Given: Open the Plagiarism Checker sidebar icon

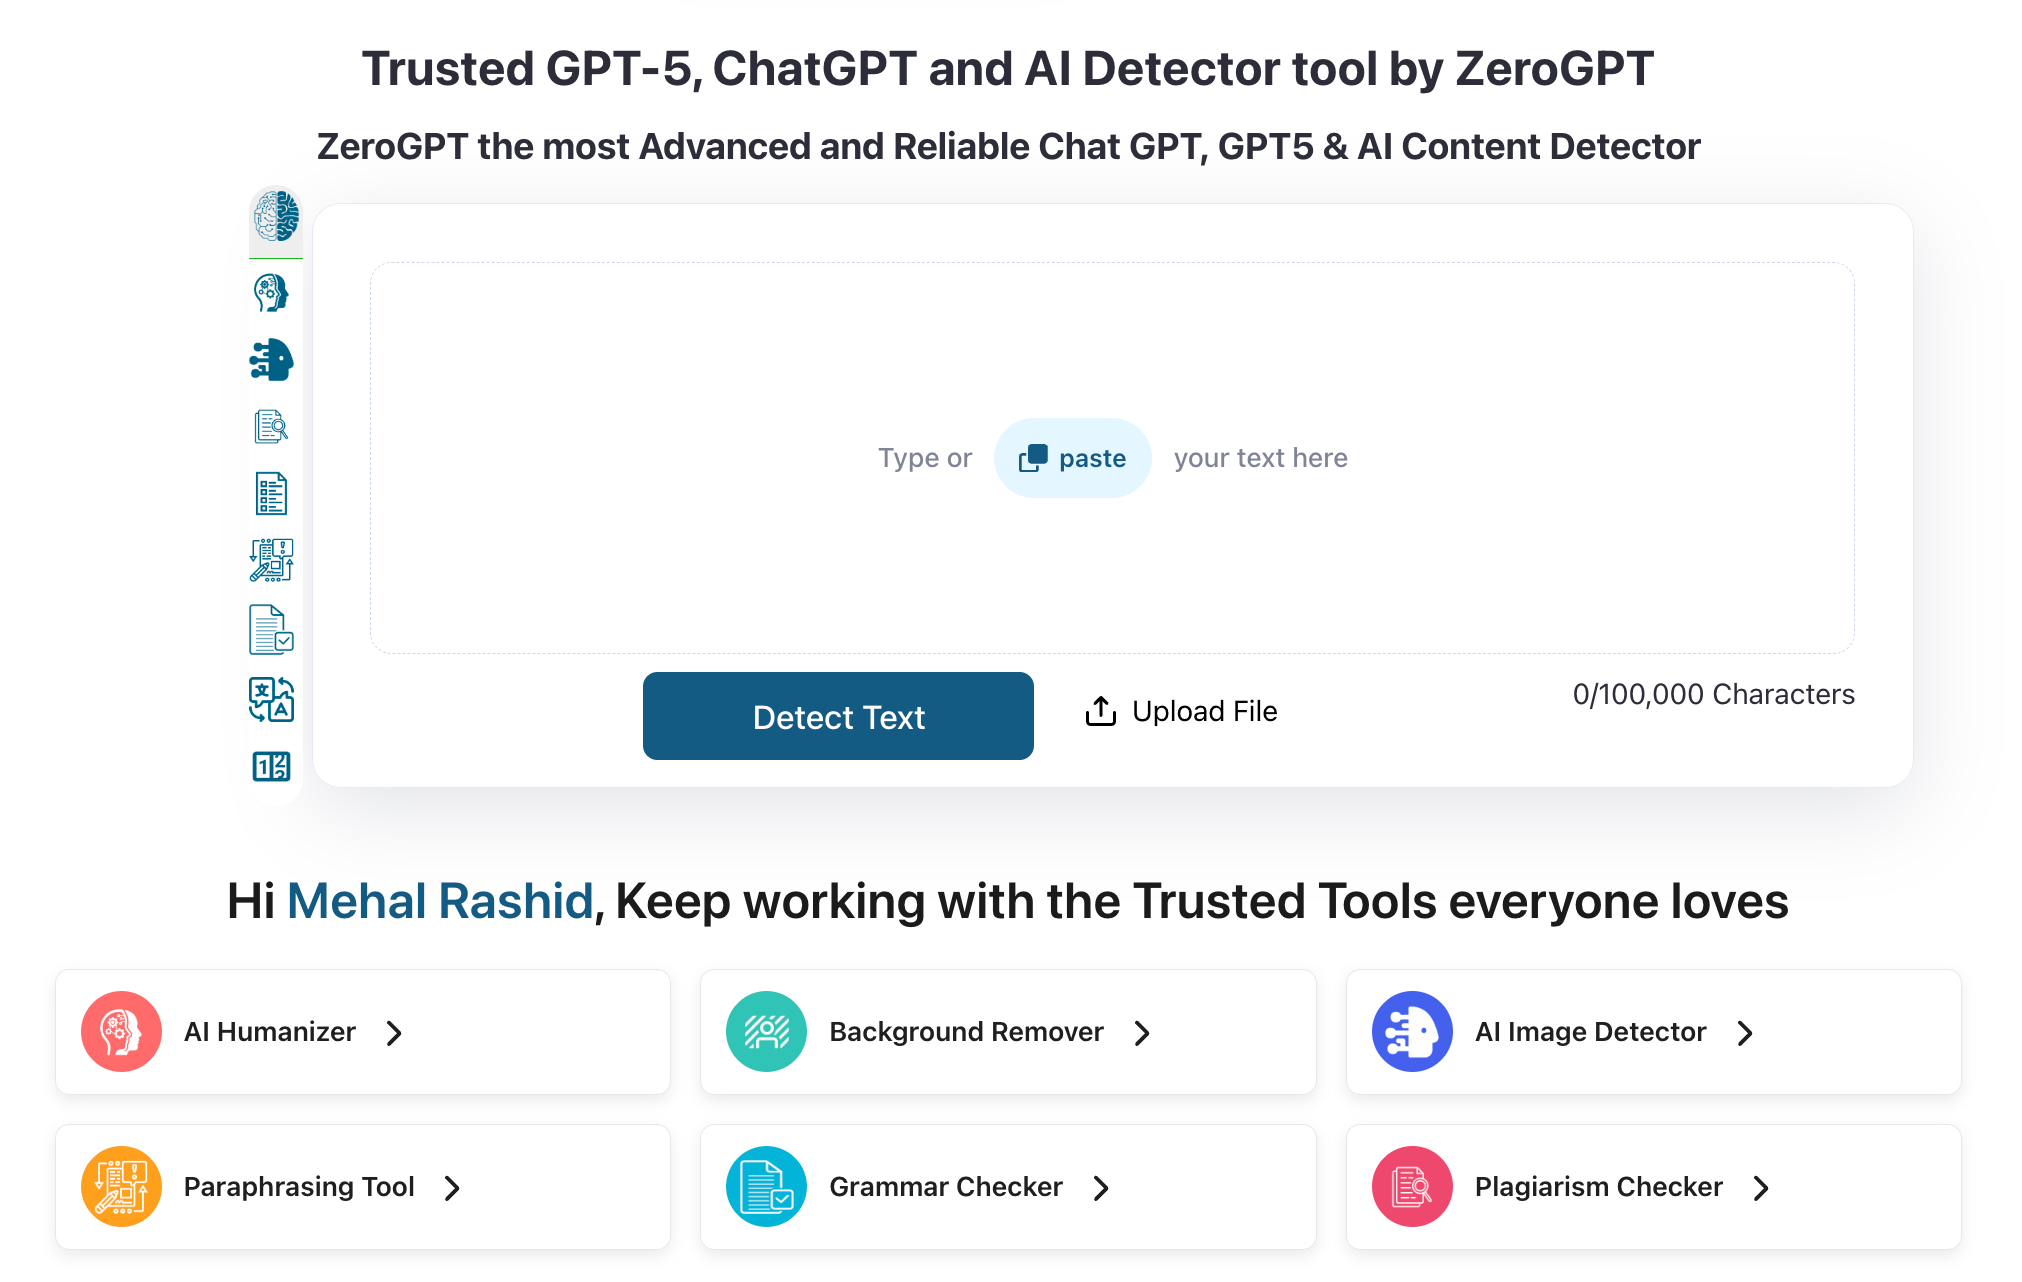Looking at the screenshot, I should [273, 425].
